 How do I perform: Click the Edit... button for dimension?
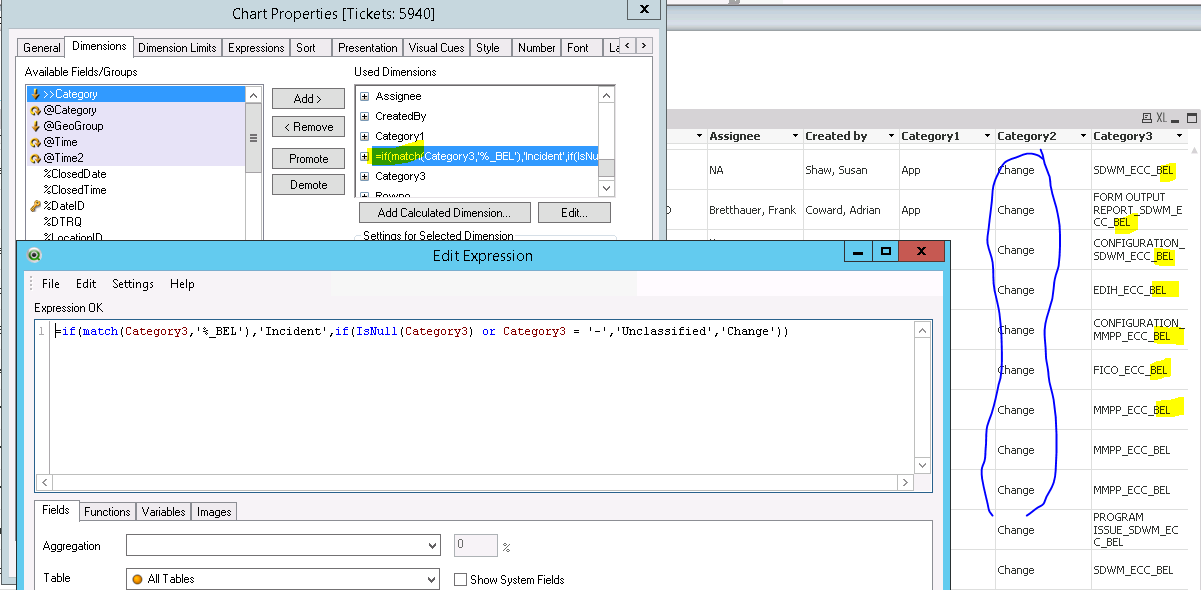[x=575, y=212]
